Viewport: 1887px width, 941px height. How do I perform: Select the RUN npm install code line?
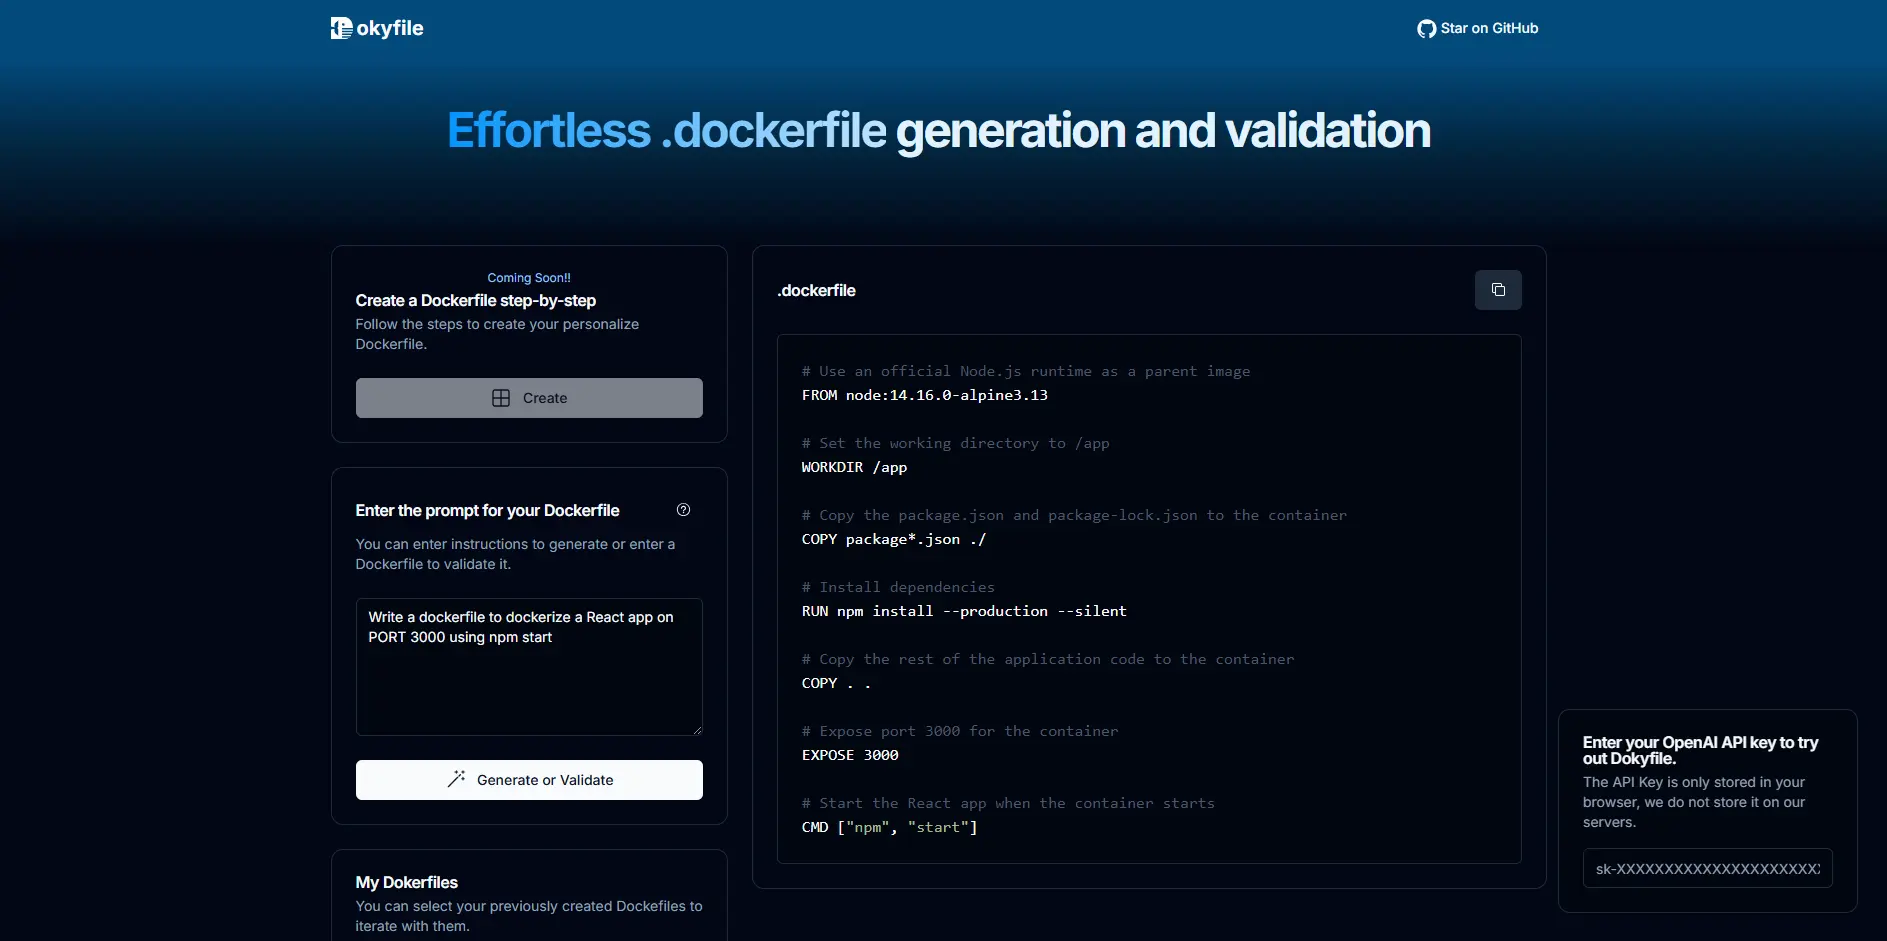click(x=963, y=611)
